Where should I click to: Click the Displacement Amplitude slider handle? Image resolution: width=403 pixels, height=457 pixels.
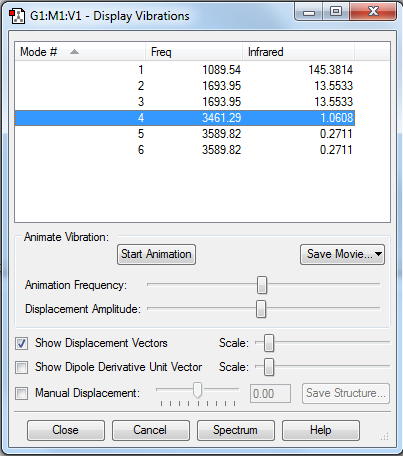pyautogui.click(x=261, y=309)
